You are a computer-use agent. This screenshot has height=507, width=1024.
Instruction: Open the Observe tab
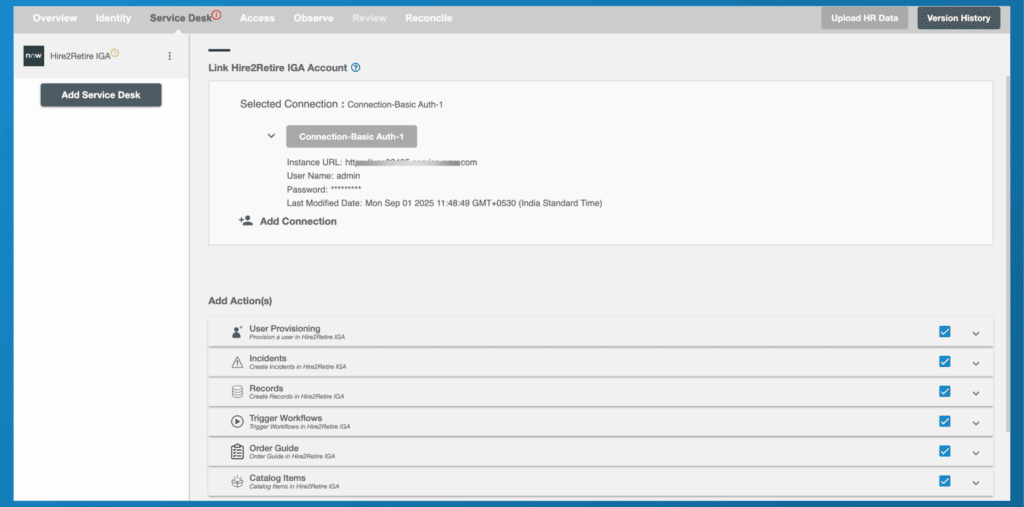(x=313, y=18)
